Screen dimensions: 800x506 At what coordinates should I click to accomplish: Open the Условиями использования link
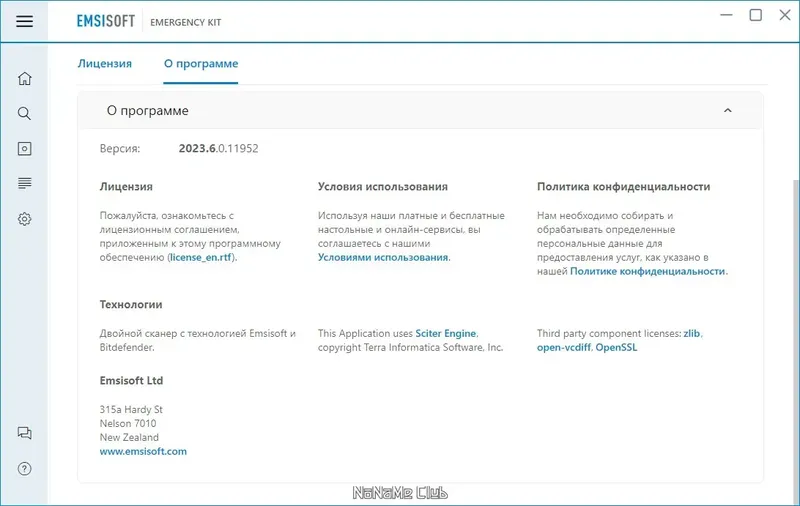(x=383, y=258)
